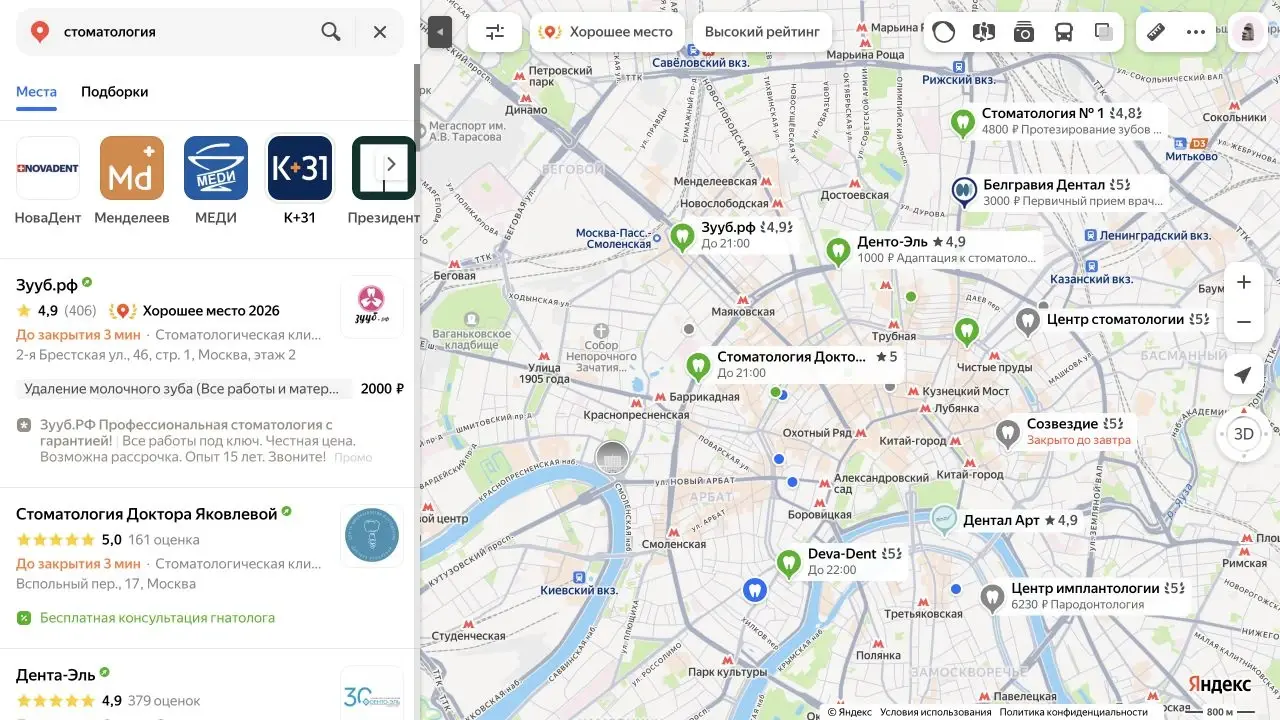Click the green pin near Чистые пруды

966,331
